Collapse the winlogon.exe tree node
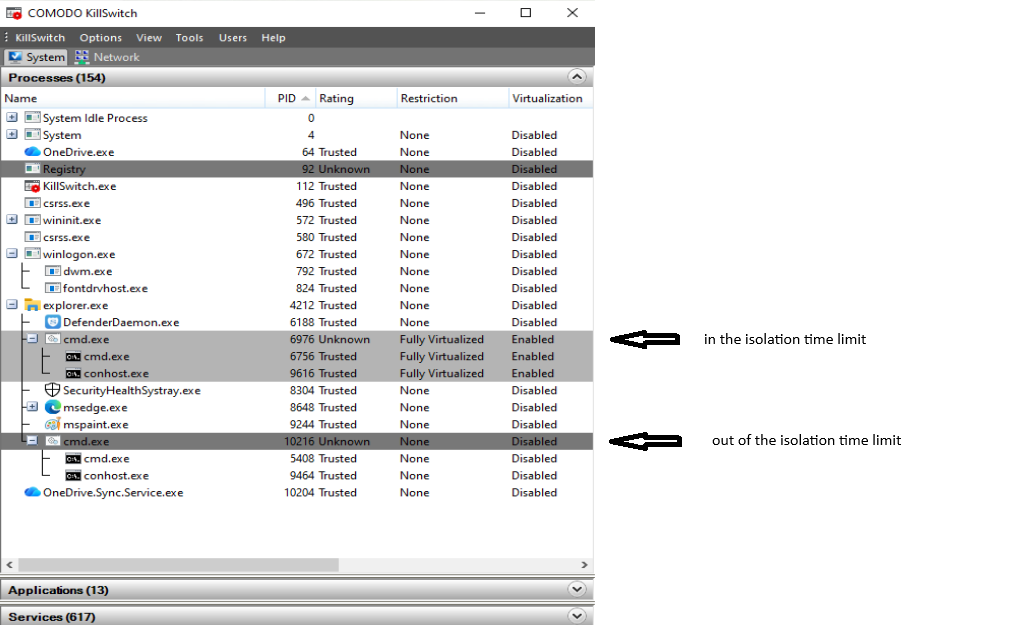Screen dimensions: 1020x625 coord(12,254)
